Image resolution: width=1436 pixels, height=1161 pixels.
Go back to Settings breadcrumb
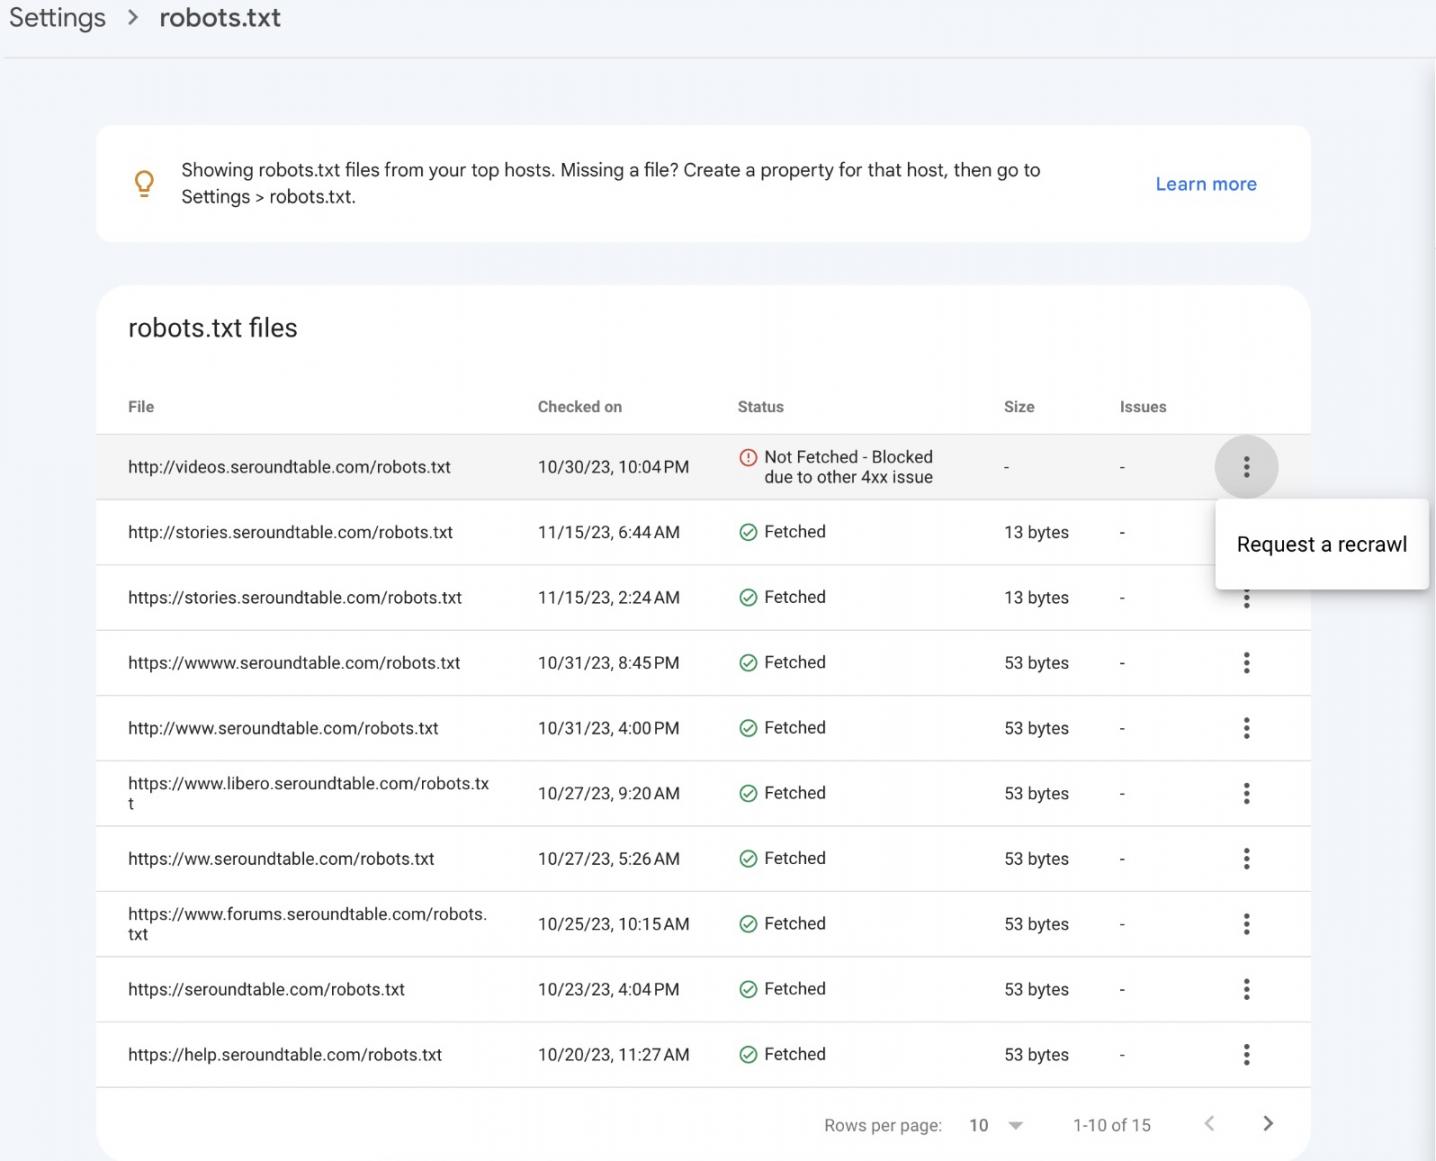[x=57, y=18]
